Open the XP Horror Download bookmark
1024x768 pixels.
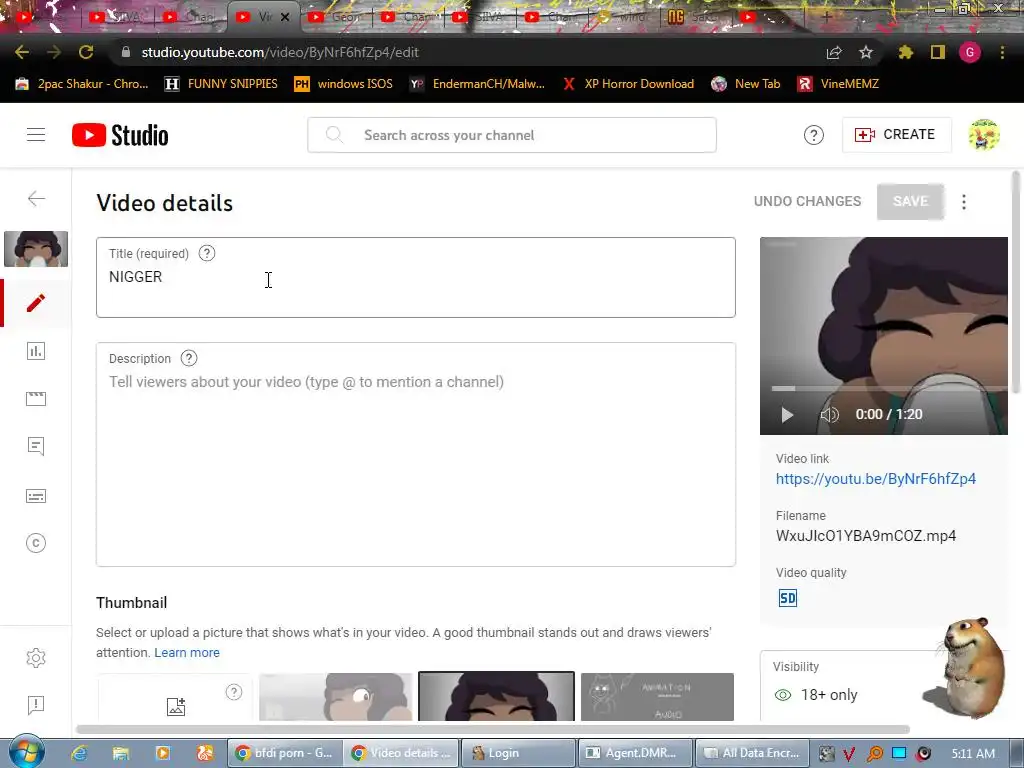coord(628,84)
